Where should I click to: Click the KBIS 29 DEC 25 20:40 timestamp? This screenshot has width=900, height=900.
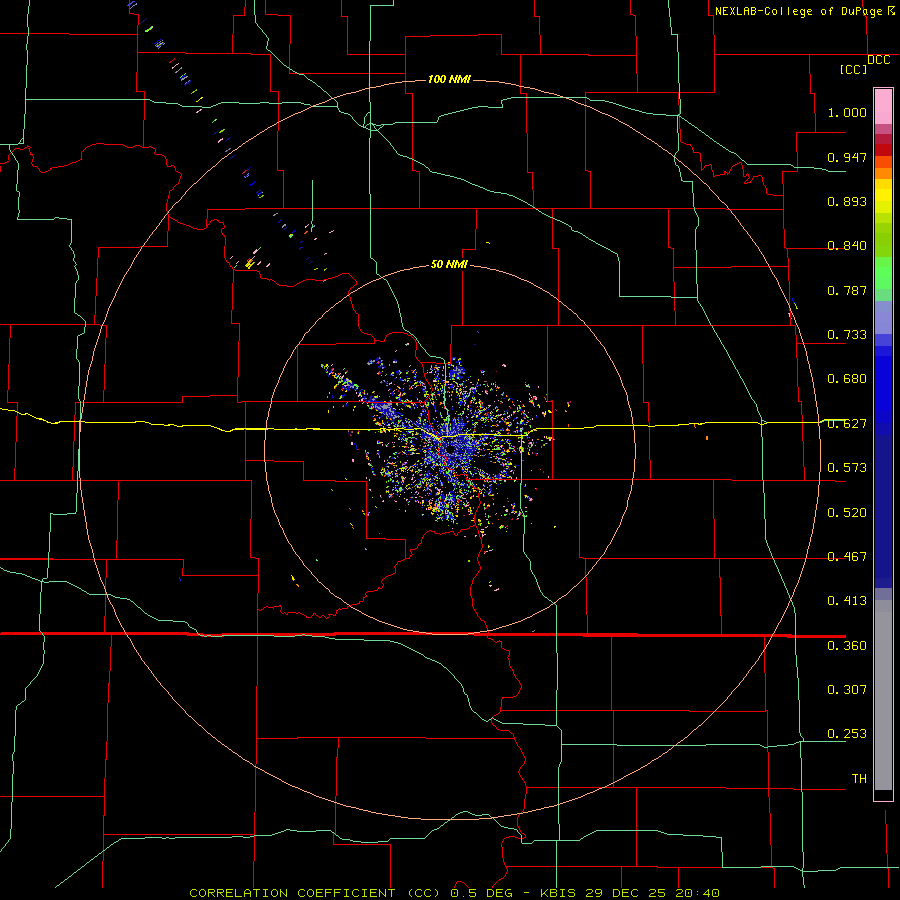point(630,893)
